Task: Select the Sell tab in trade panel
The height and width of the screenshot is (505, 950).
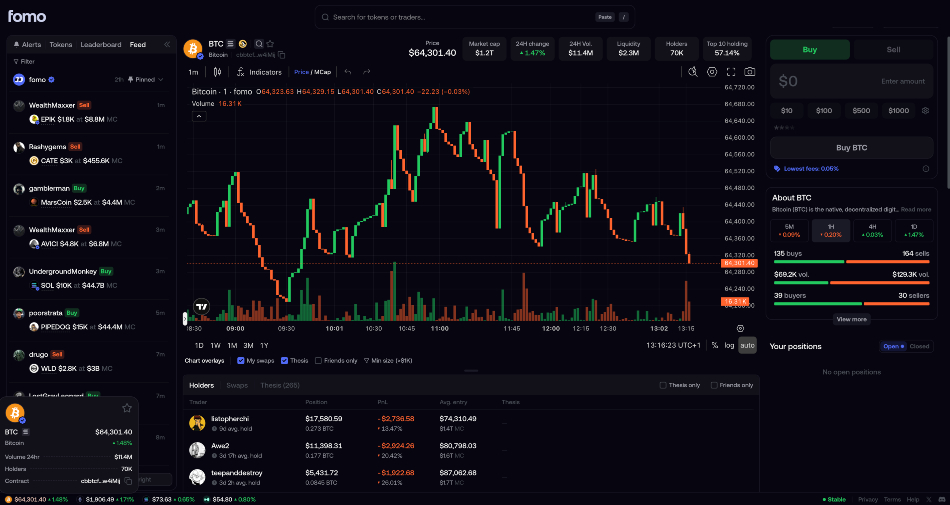Action: (x=893, y=50)
